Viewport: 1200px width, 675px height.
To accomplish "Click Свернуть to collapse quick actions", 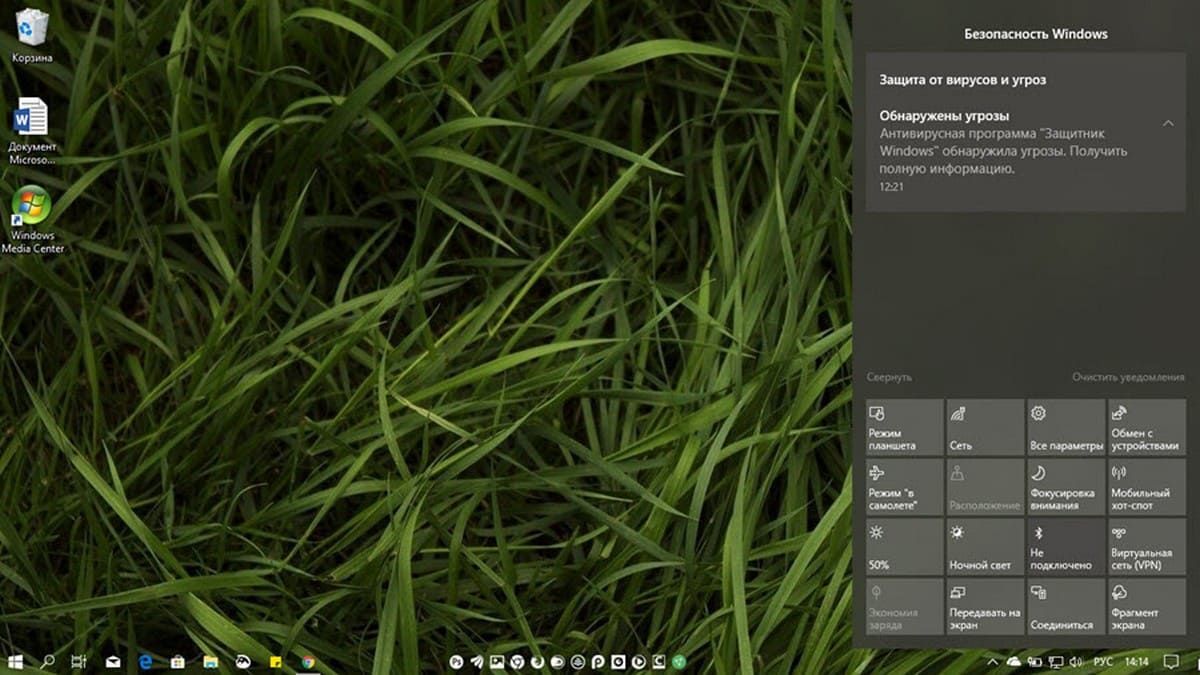I will point(890,377).
